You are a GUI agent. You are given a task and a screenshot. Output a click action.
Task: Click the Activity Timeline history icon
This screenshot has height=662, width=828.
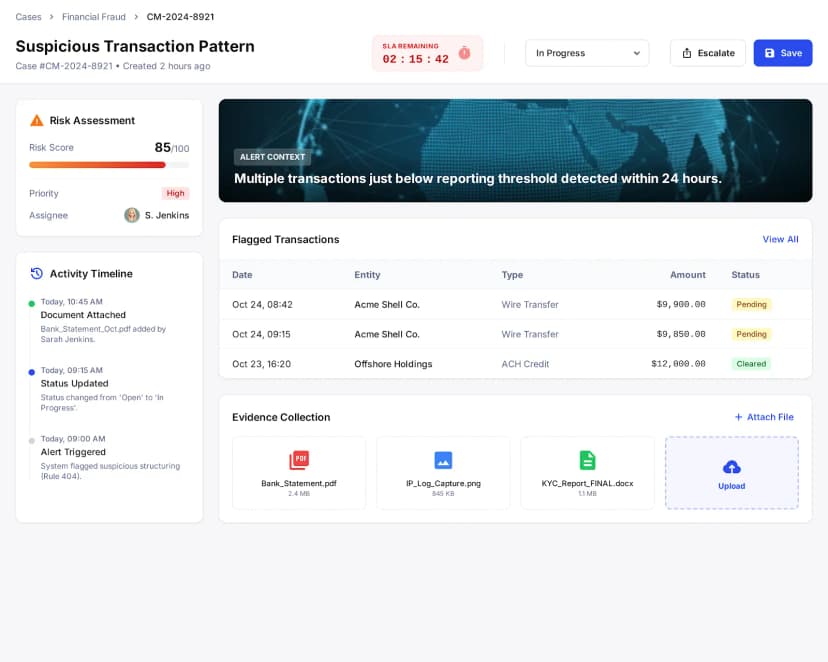click(x=37, y=273)
